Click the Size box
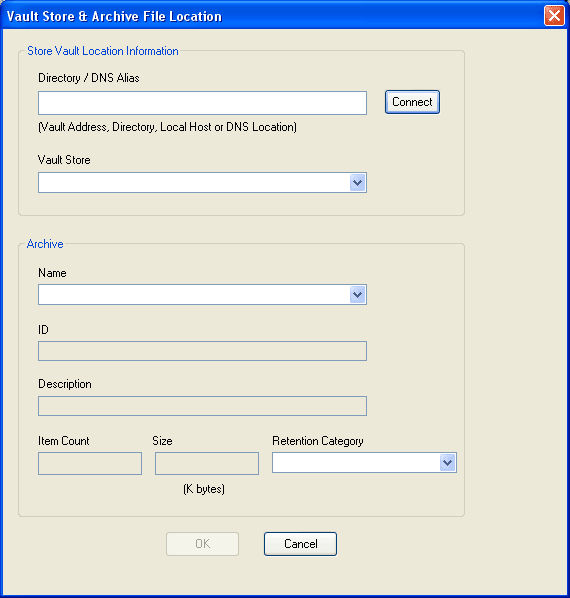 (x=207, y=463)
